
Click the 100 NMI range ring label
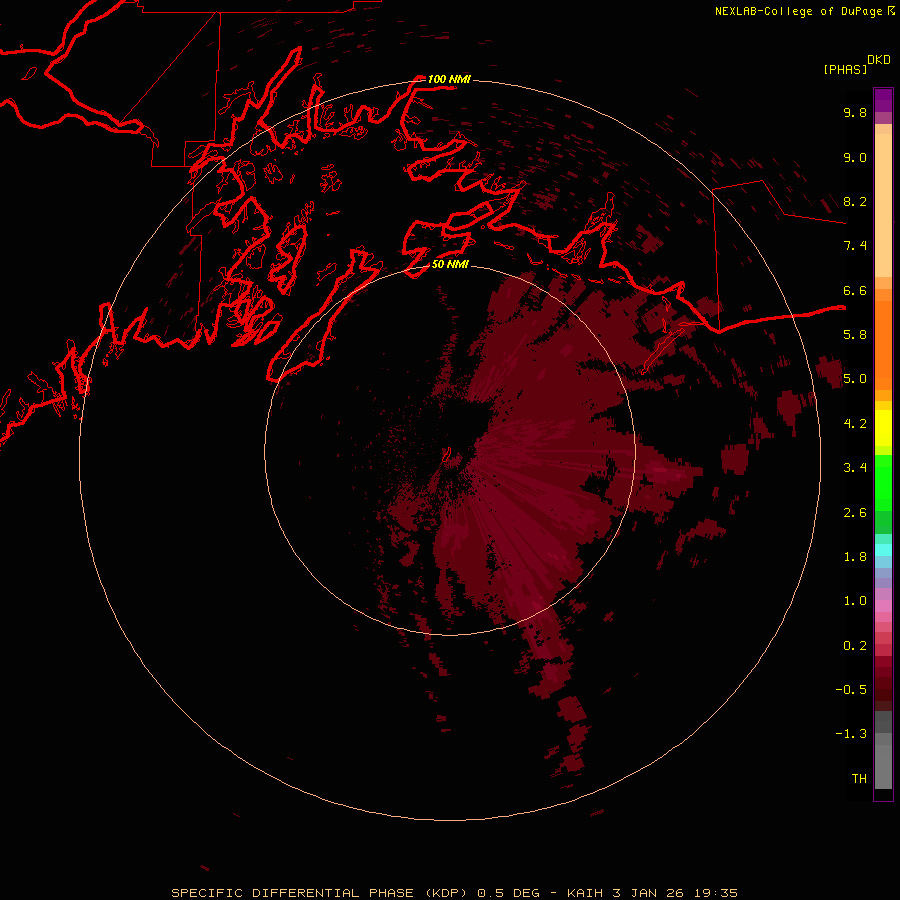(449, 79)
